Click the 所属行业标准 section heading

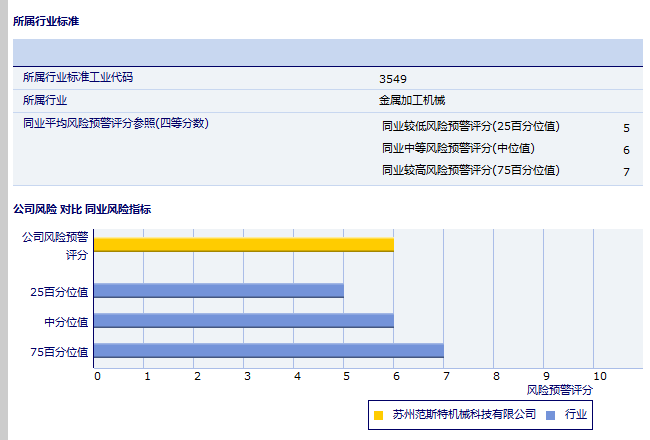pos(46,21)
